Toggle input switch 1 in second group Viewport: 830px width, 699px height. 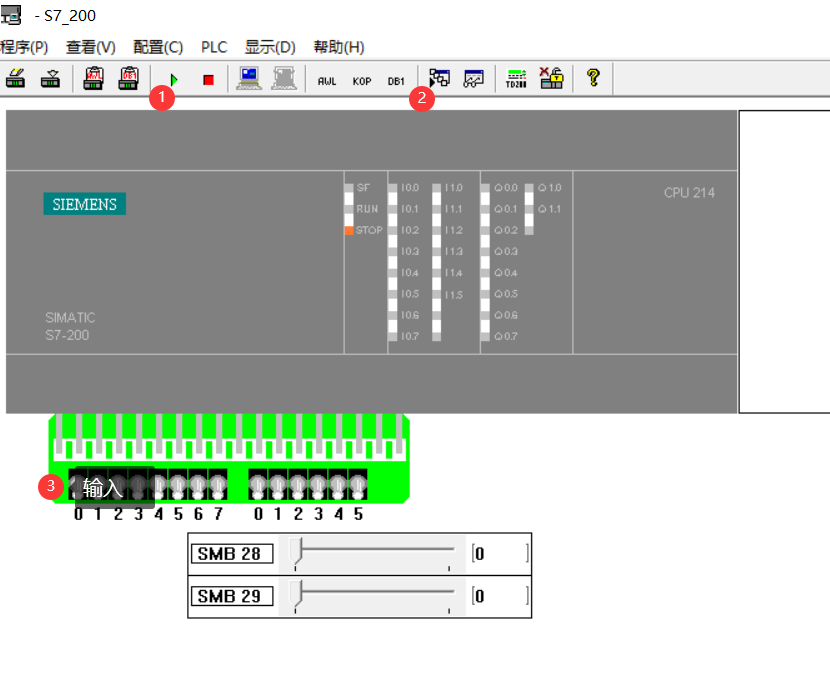pos(278,485)
